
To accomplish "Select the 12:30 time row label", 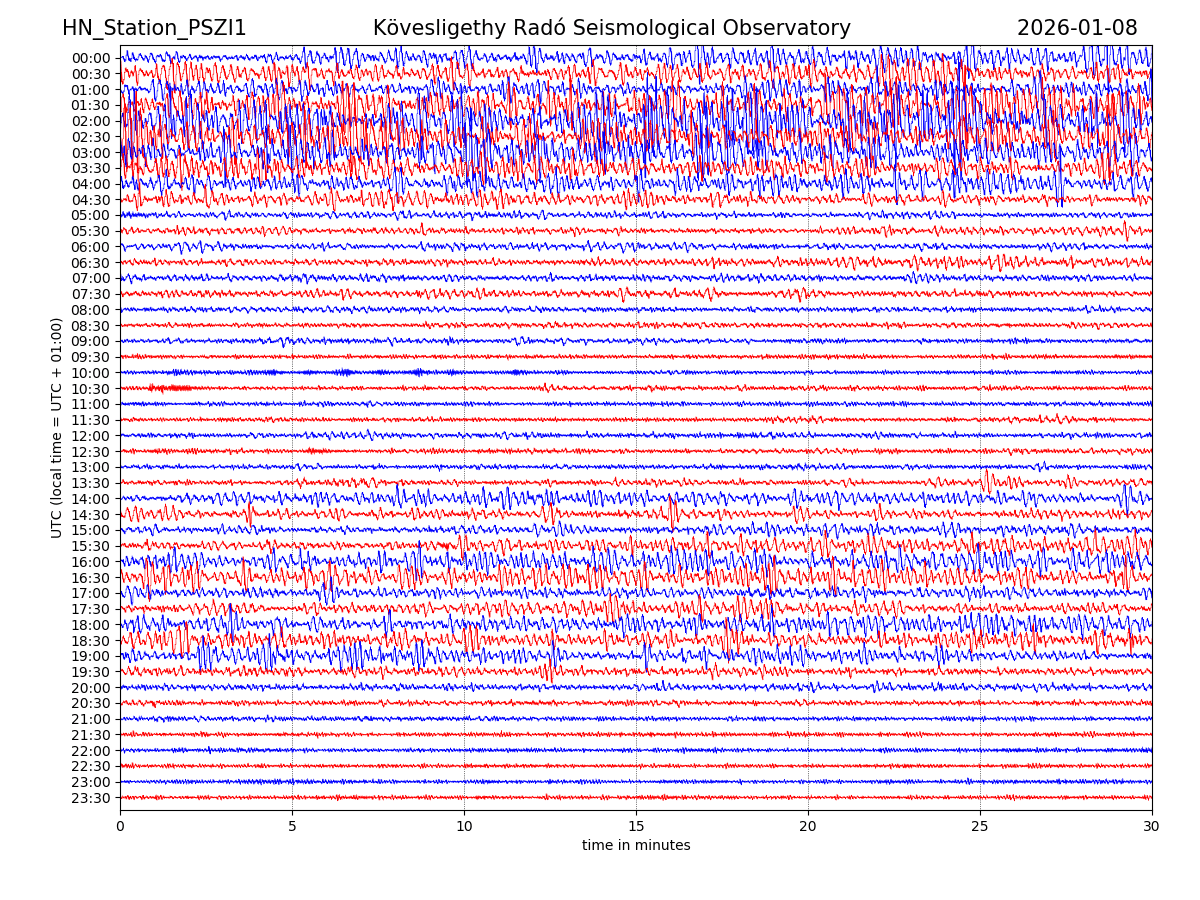I will 90,452.
